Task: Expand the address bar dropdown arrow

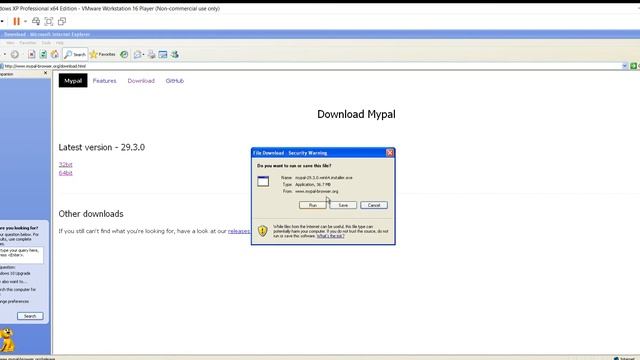Action: click(624, 66)
